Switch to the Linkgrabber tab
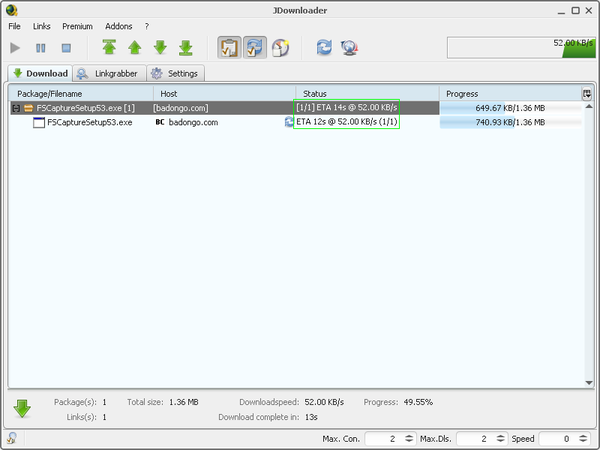600x450 pixels. [x=109, y=73]
